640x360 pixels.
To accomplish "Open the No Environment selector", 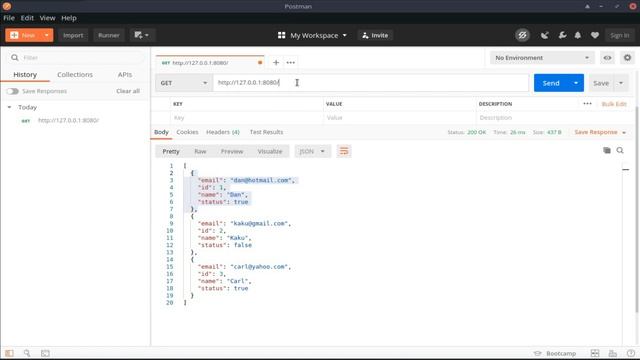I will (x=541, y=58).
